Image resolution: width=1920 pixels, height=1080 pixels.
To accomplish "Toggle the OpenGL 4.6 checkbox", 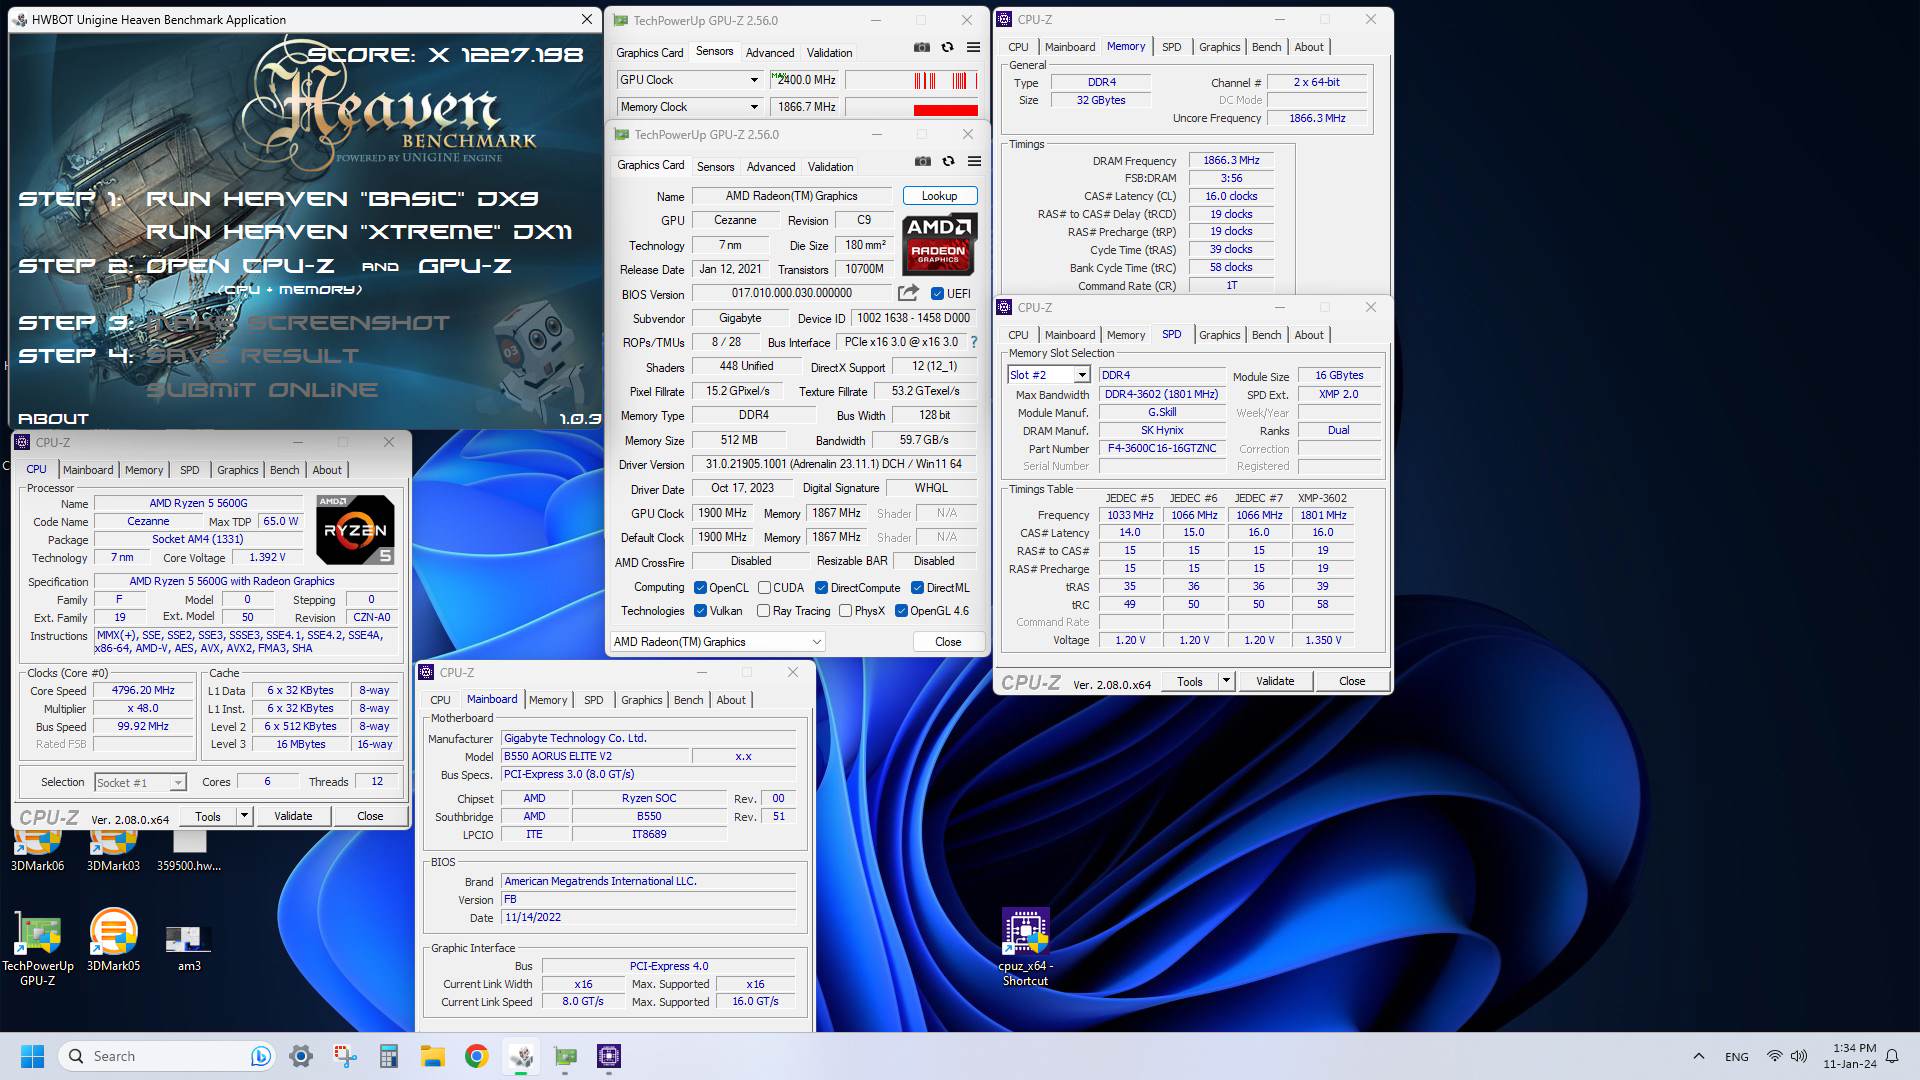I will 901,611.
